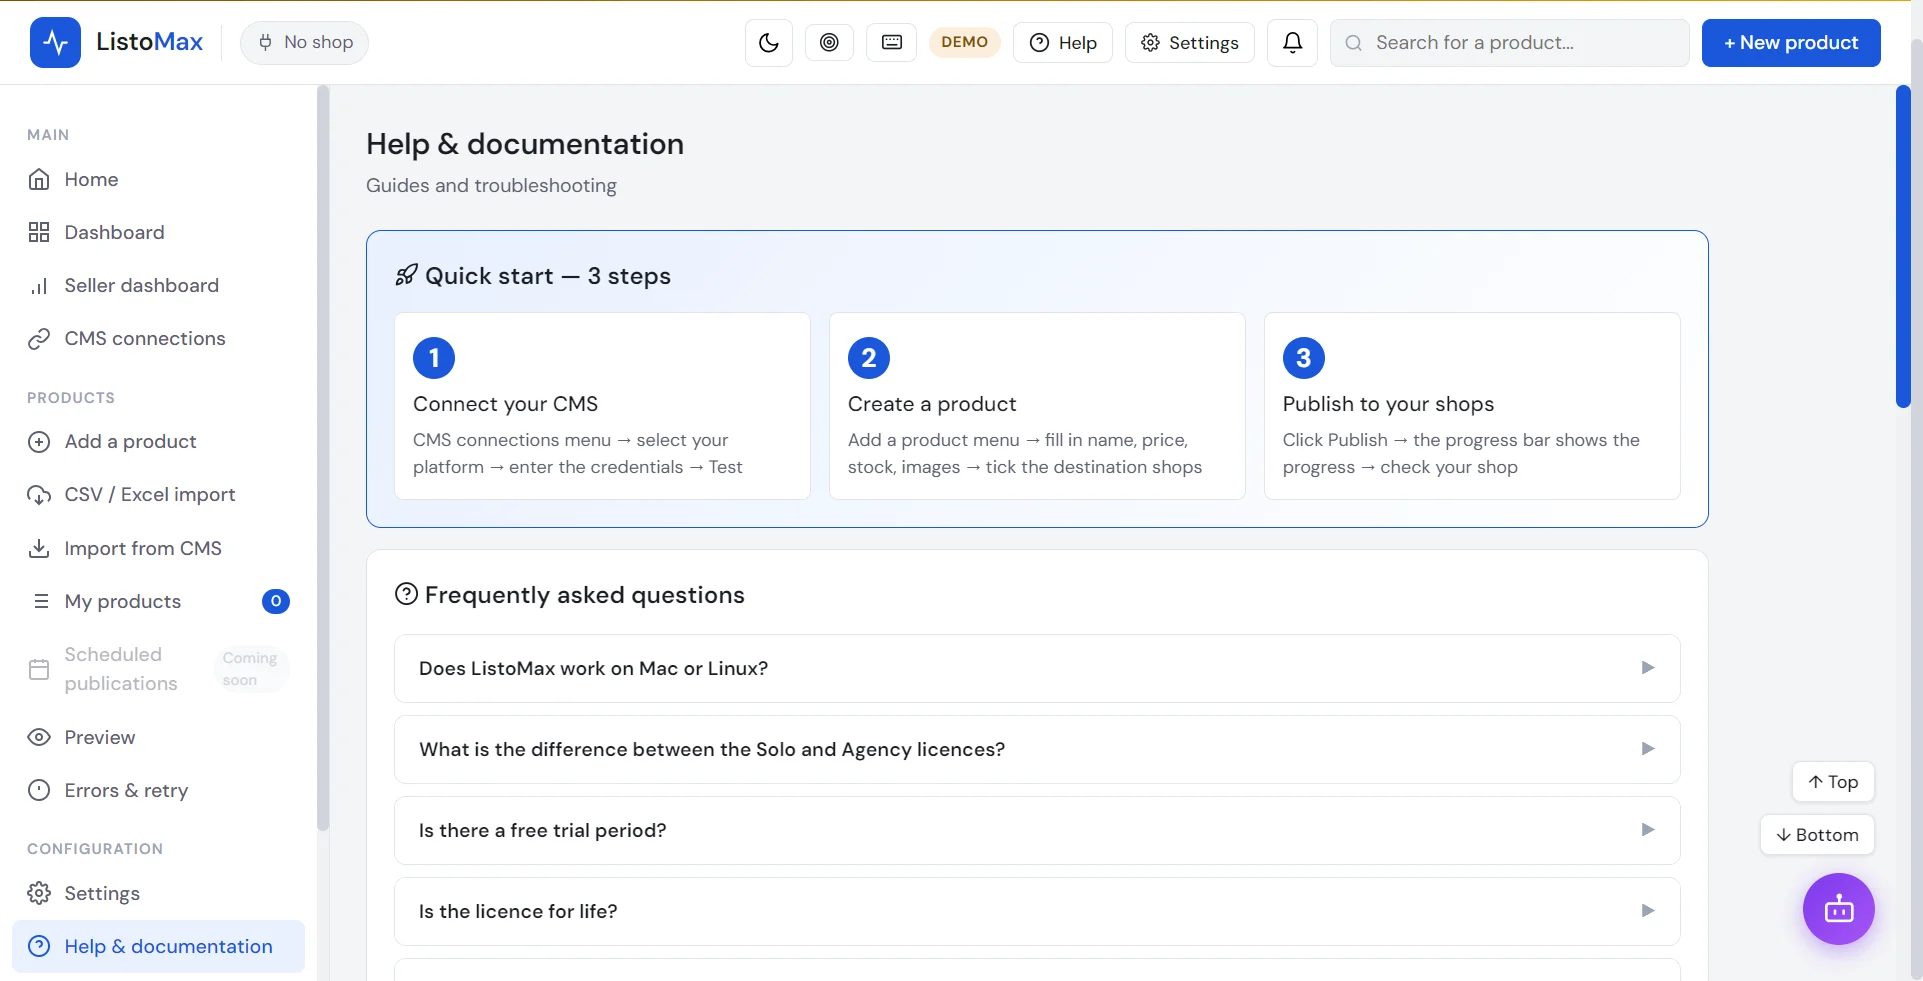1923x981 pixels.
Task: Click the Quick start — 3 steps heading
Action: (x=548, y=276)
